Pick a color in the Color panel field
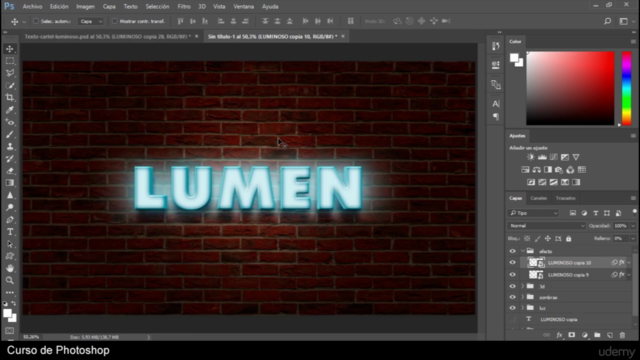Viewport: 640px width, 360px height. (570, 88)
